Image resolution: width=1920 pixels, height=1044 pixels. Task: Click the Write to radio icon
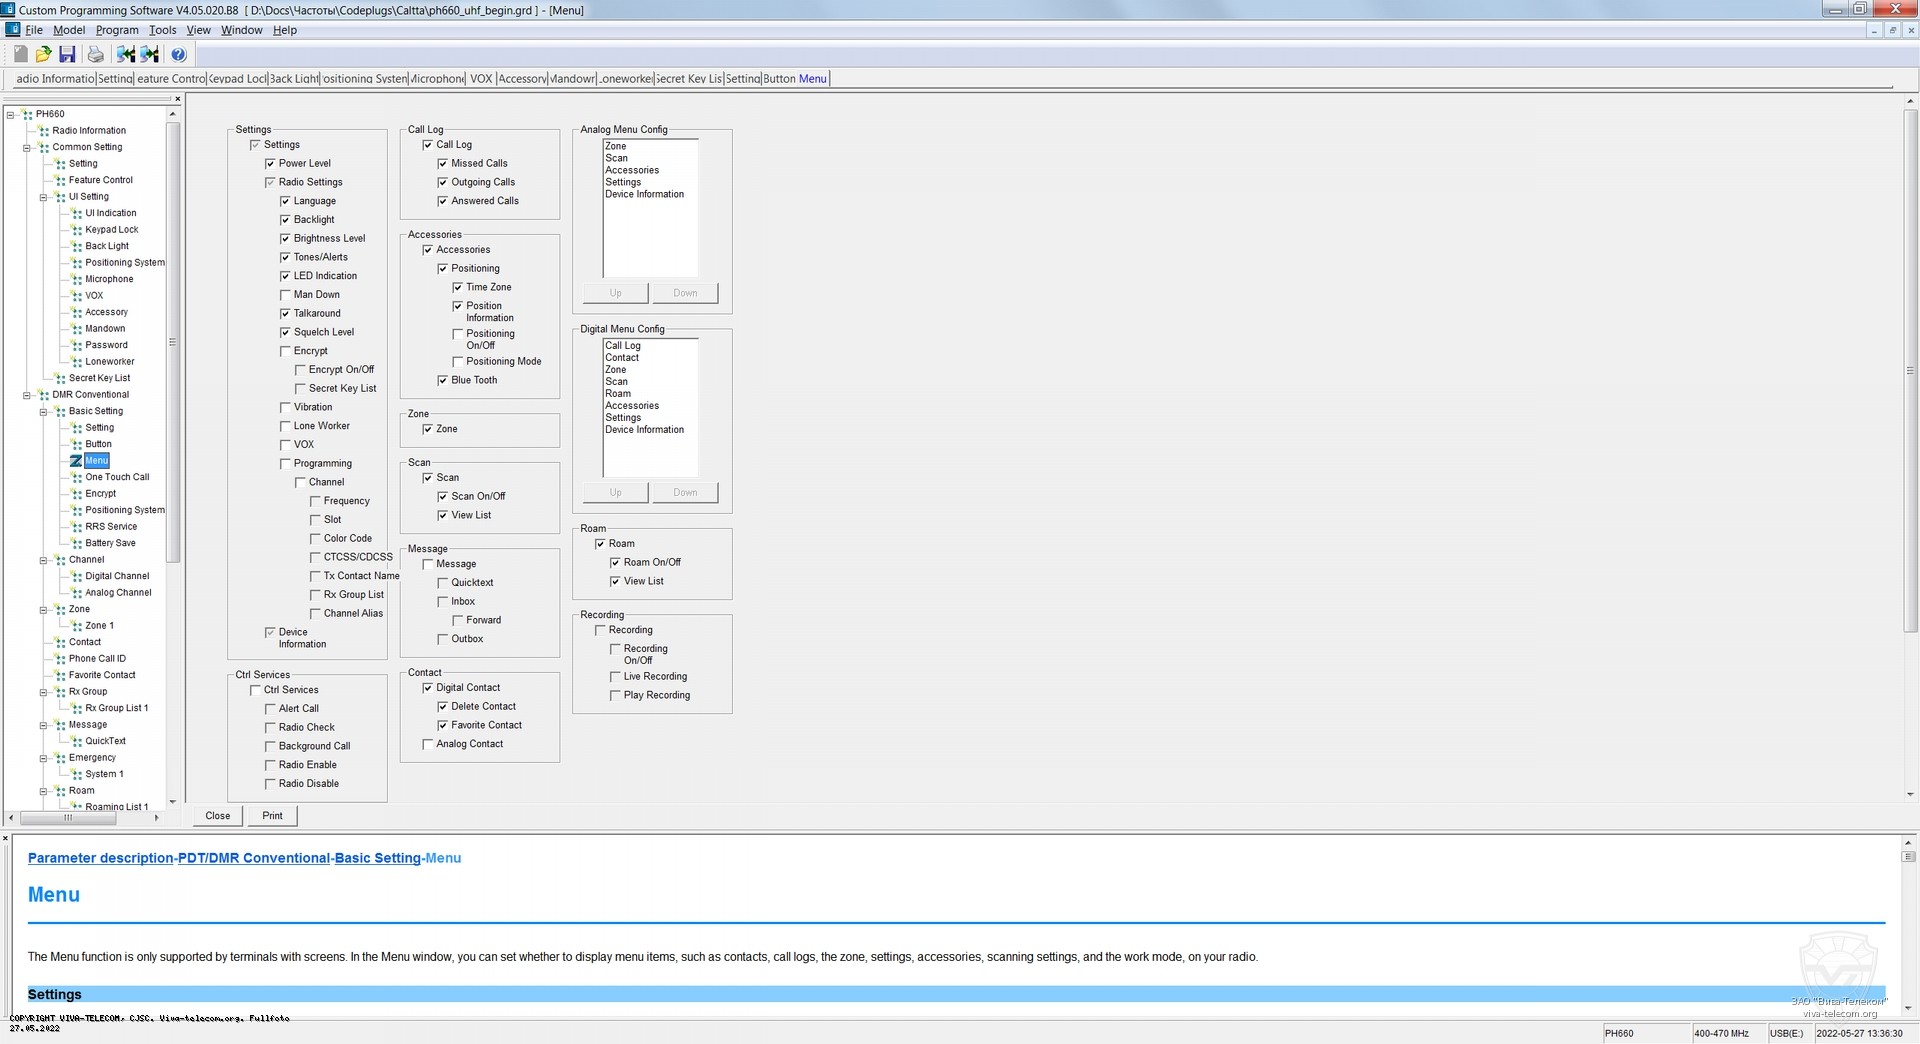(150, 54)
